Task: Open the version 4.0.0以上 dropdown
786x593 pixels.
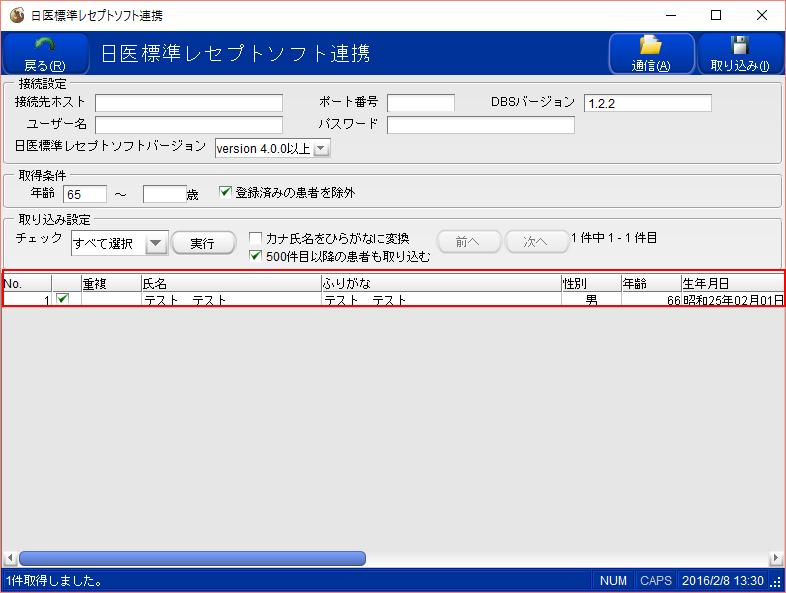Action: (x=321, y=148)
